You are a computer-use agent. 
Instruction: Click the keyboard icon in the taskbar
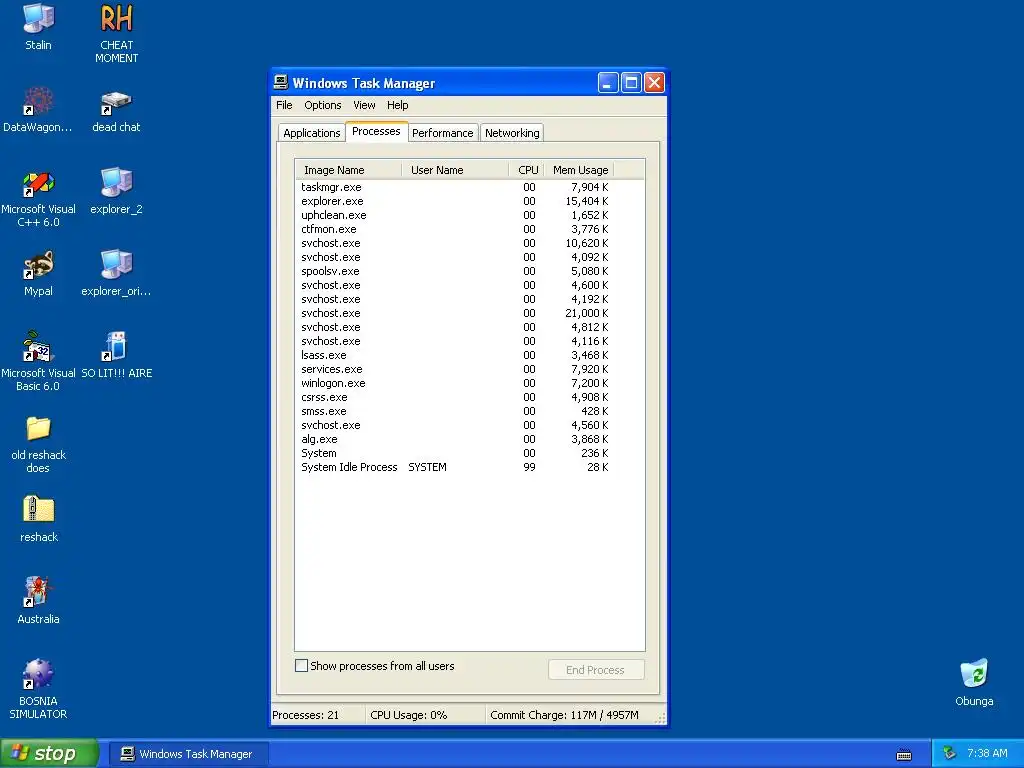coord(904,754)
